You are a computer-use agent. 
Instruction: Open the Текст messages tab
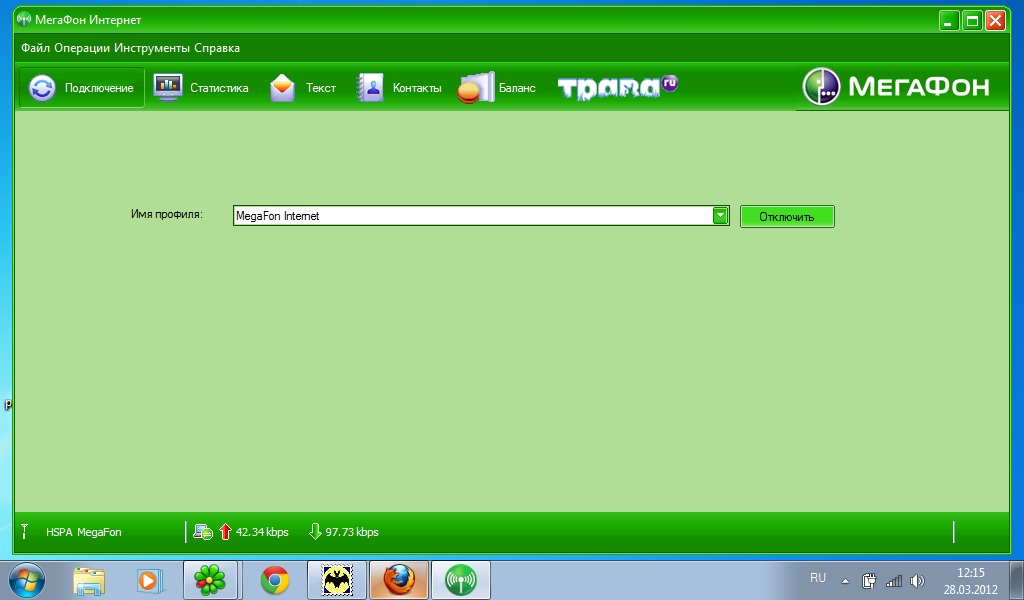[302, 87]
